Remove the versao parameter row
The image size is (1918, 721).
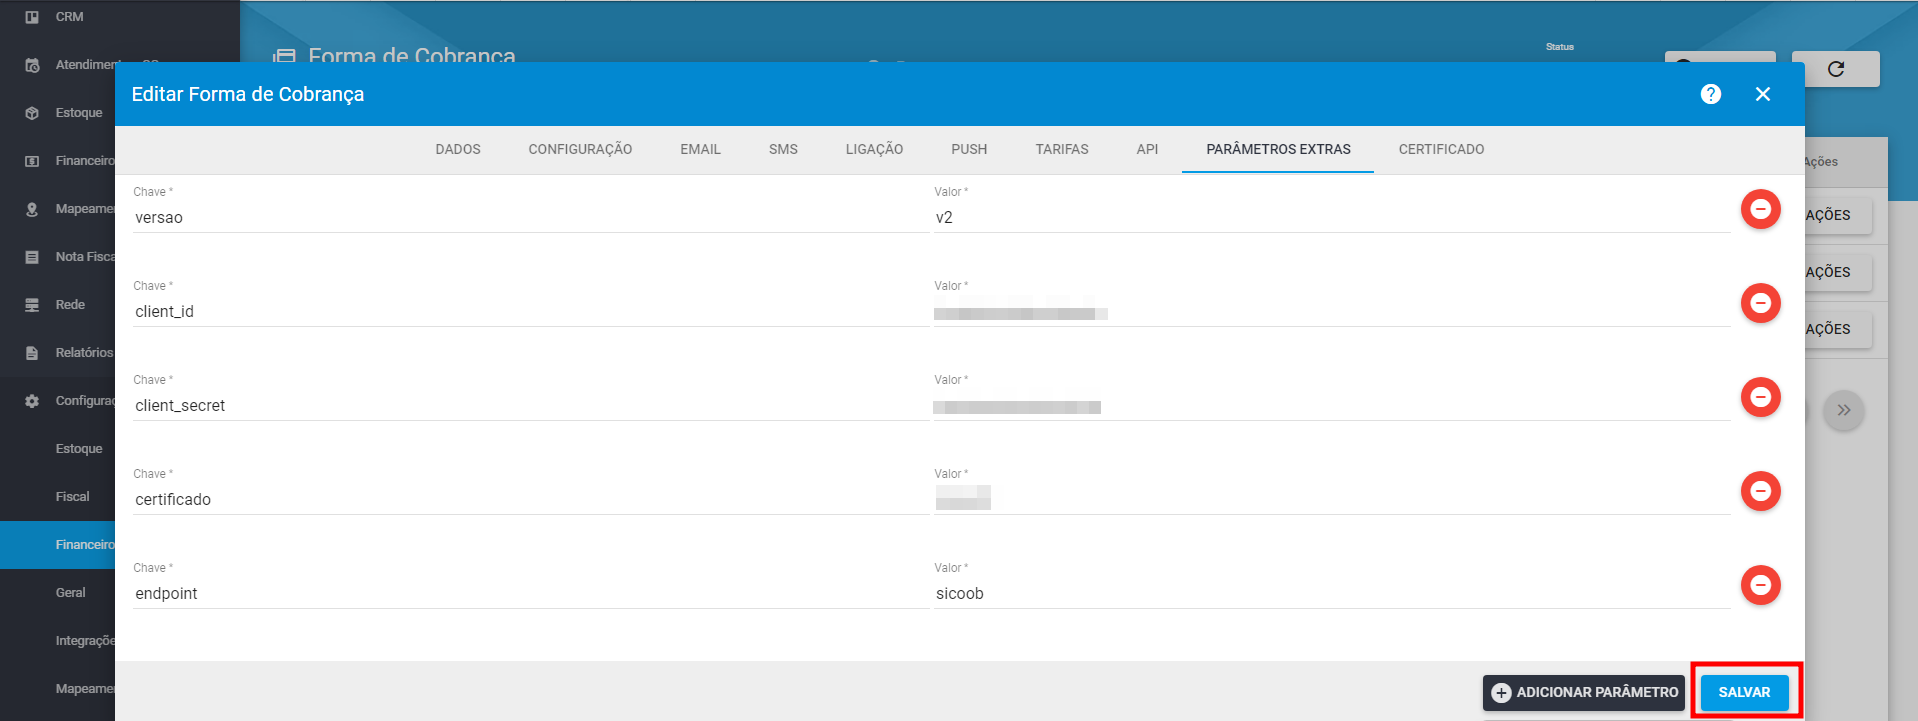coord(1761,209)
